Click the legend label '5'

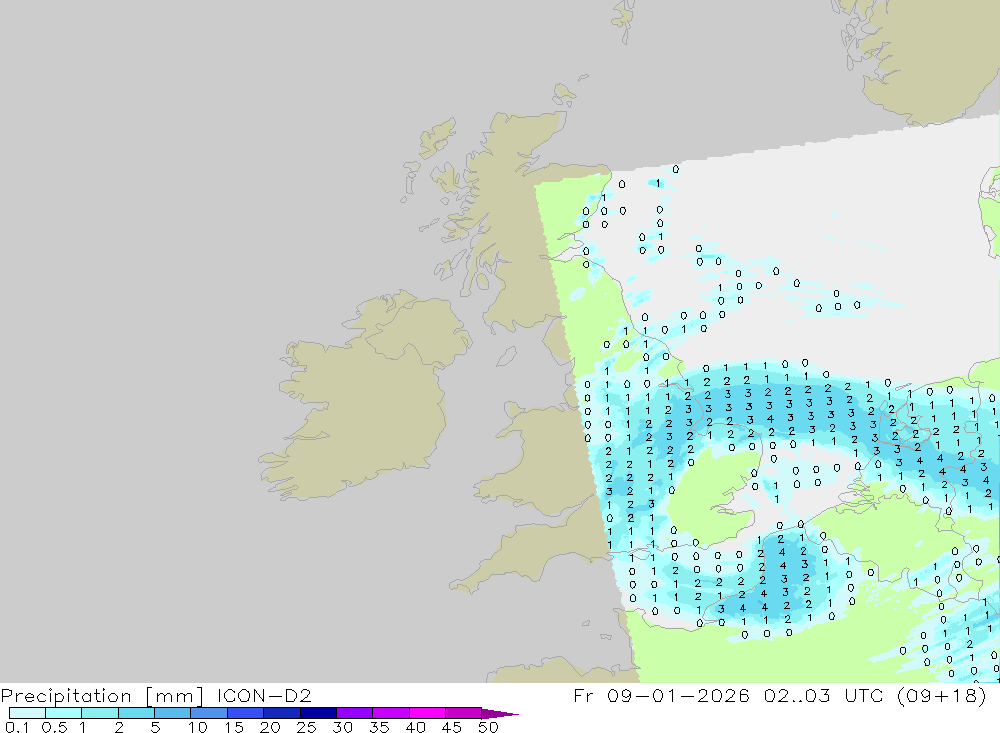pyautogui.click(x=155, y=727)
